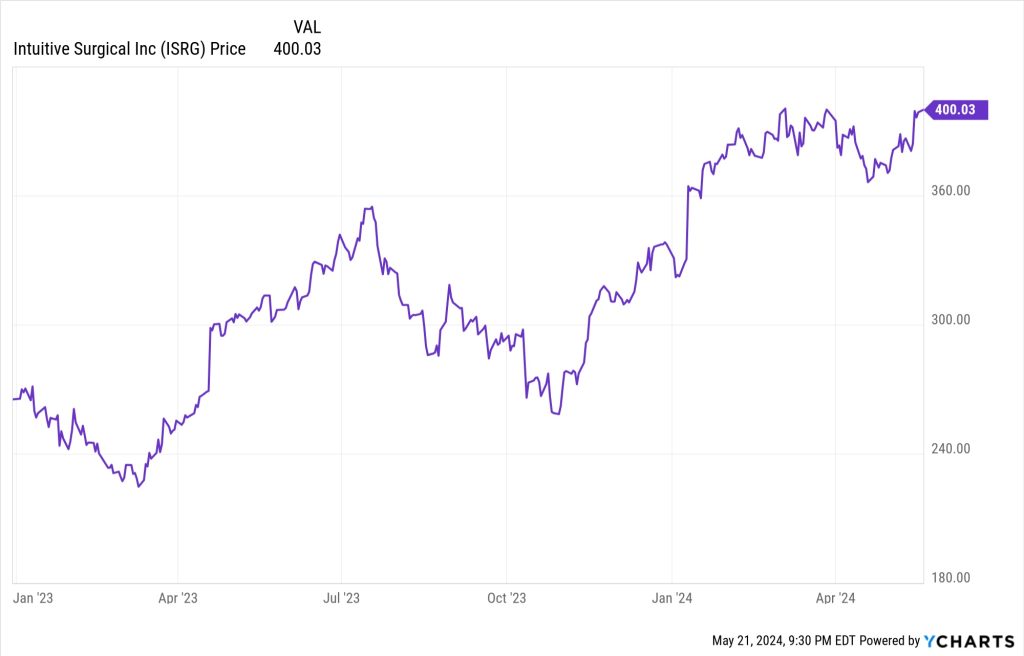The width and height of the screenshot is (1024, 656).
Task: Click the 360.00 y-axis label
Action: [x=949, y=191]
